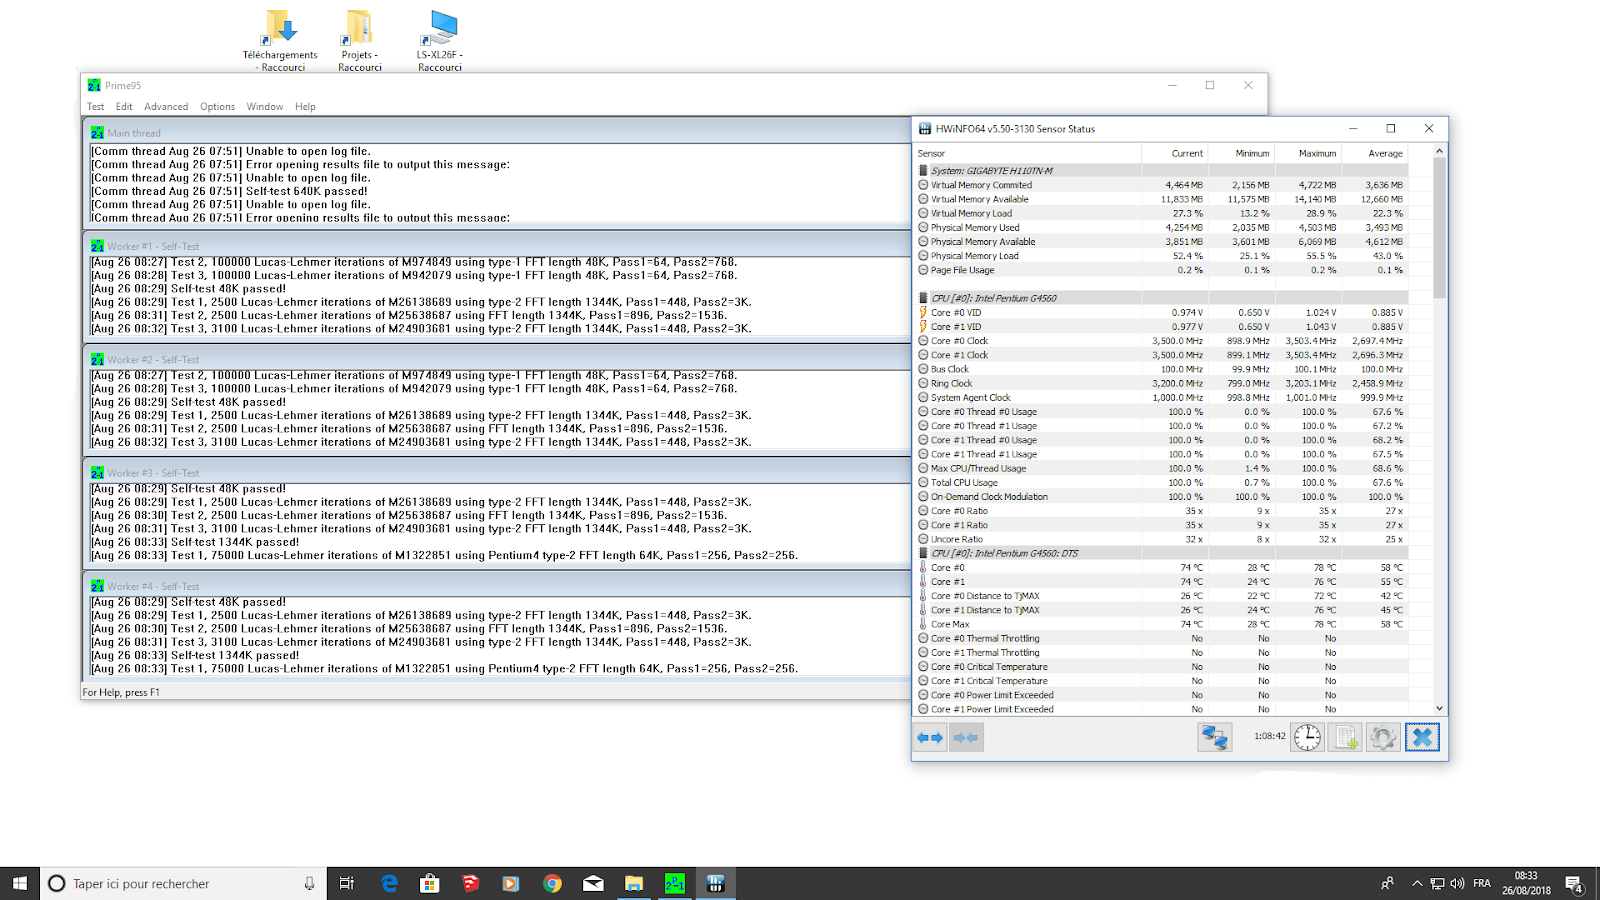Open the Projets shortcut folder on desktop
The height and width of the screenshot is (900, 1600).
[360, 40]
